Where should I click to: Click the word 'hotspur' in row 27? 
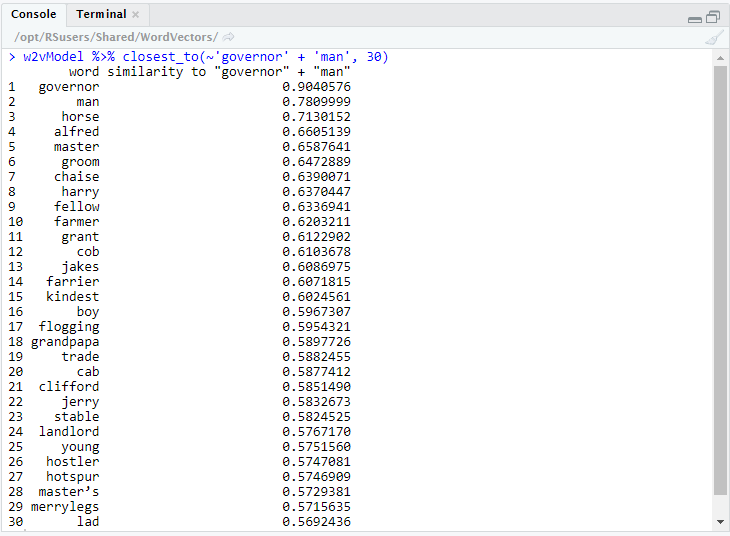click(x=72, y=477)
